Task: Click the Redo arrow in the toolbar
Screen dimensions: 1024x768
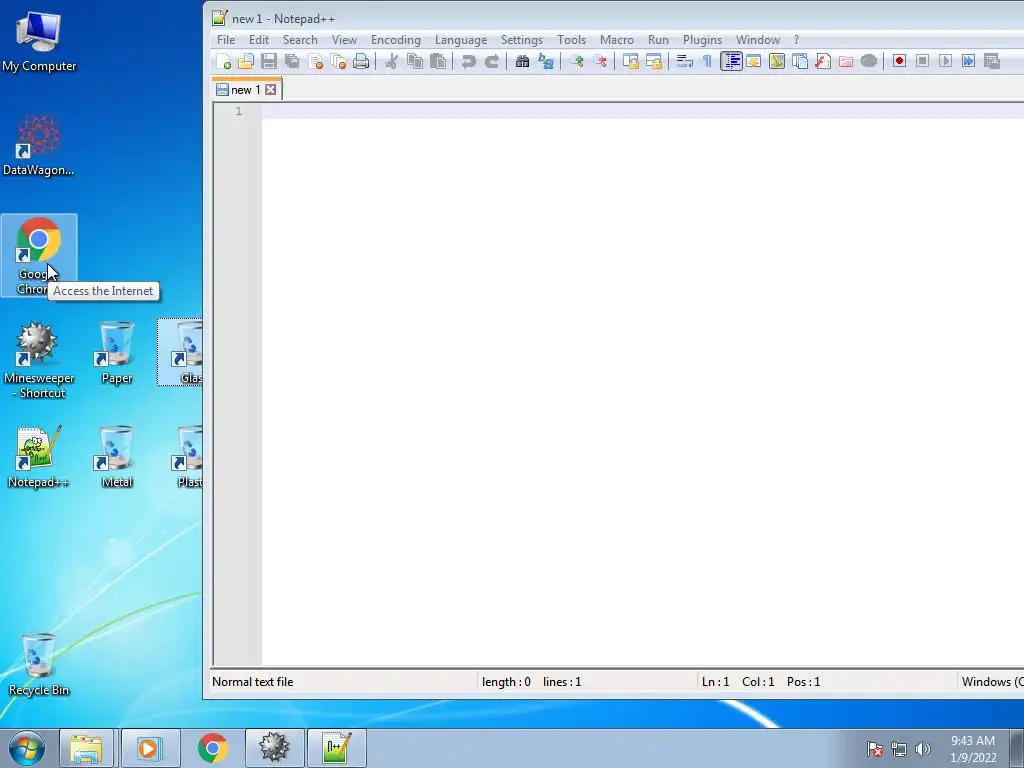Action: pyautogui.click(x=492, y=61)
